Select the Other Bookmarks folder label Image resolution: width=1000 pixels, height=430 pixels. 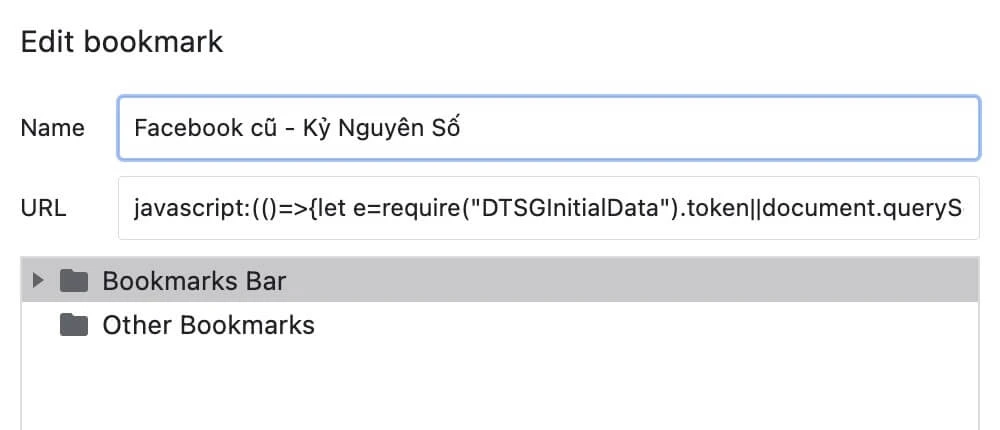click(x=208, y=325)
